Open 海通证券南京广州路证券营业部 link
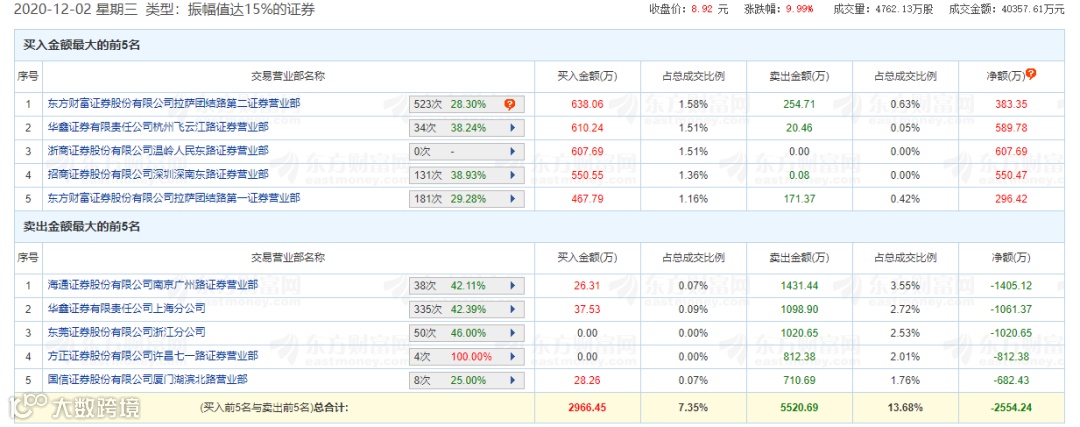This screenshot has height=427, width=1080. pyautogui.click(x=153, y=284)
